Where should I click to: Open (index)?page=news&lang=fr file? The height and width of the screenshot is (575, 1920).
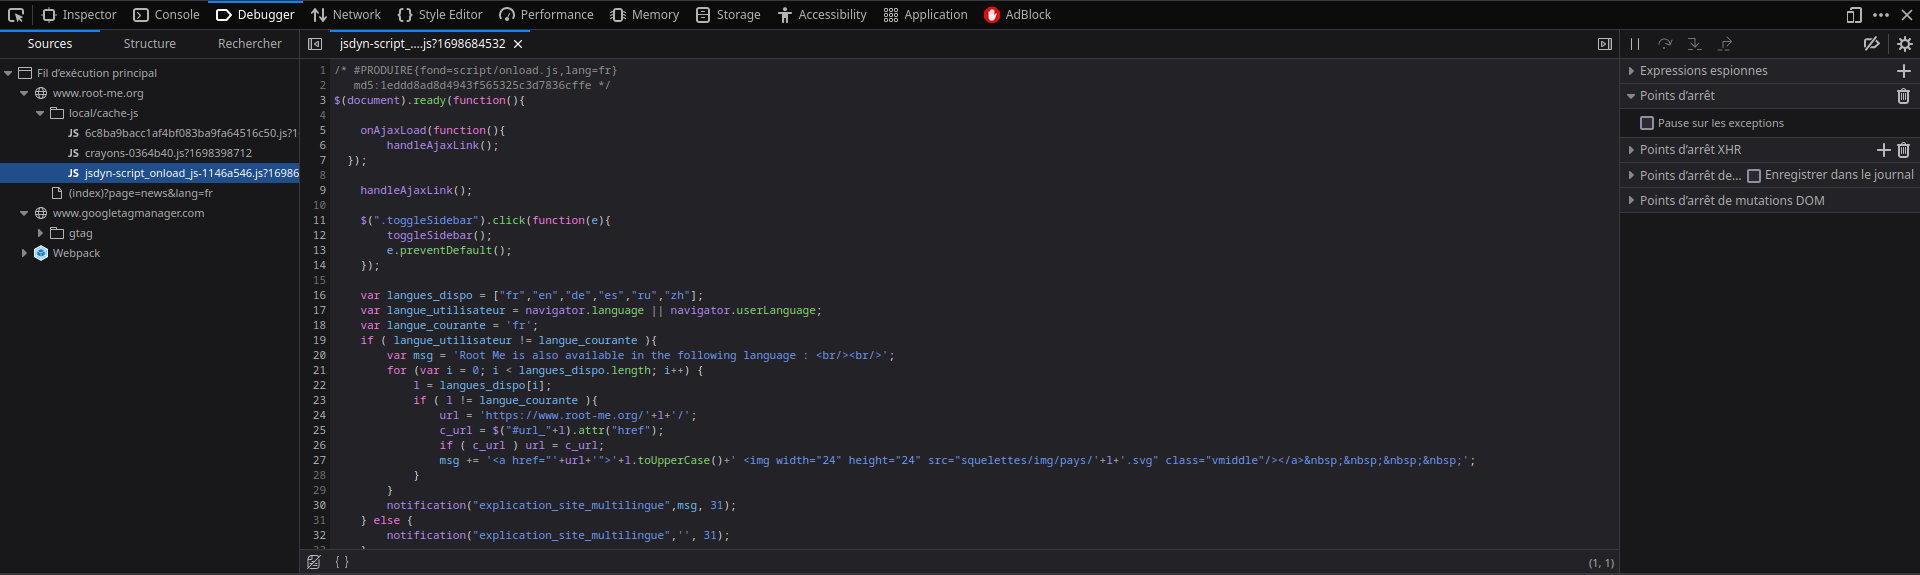click(132, 193)
